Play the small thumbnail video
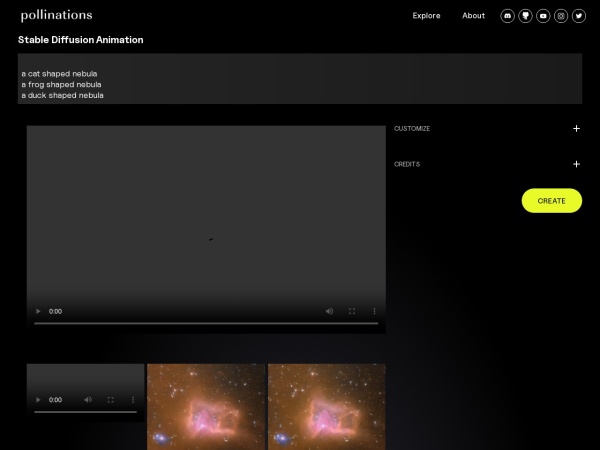The height and width of the screenshot is (450, 600). [39, 400]
